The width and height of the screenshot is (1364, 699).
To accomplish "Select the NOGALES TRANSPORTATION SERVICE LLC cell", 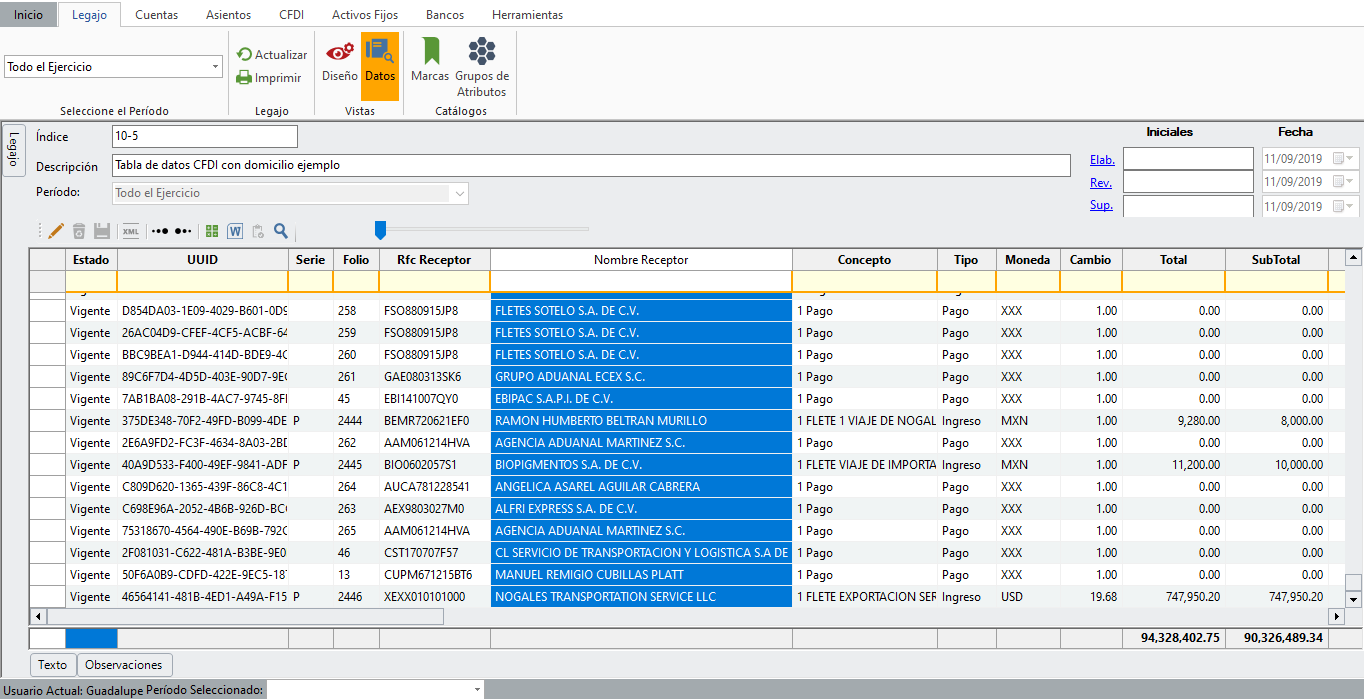I will 640,597.
